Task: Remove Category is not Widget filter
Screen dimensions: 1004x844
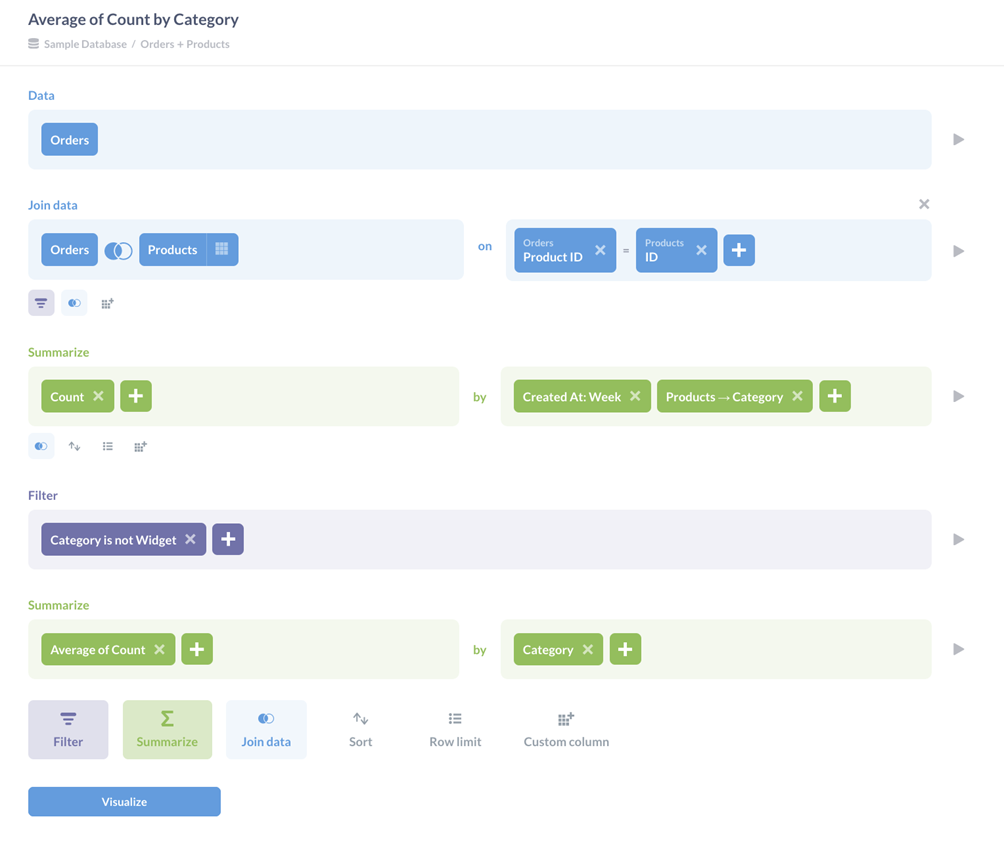Action: [190, 539]
